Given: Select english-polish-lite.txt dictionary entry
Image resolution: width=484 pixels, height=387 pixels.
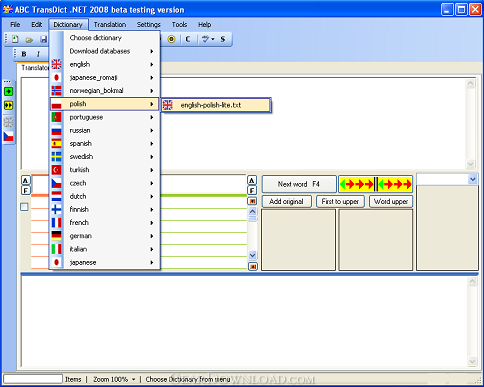Looking at the screenshot, I should point(216,105).
